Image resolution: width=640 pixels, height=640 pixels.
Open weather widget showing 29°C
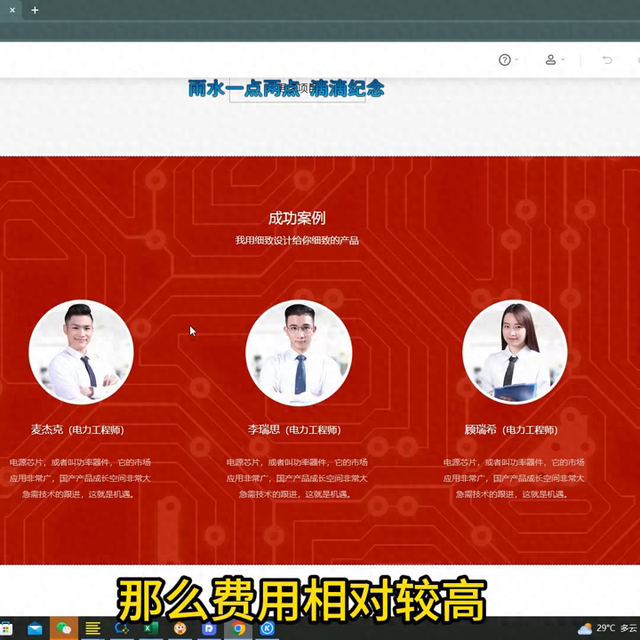pyautogui.click(x=607, y=628)
